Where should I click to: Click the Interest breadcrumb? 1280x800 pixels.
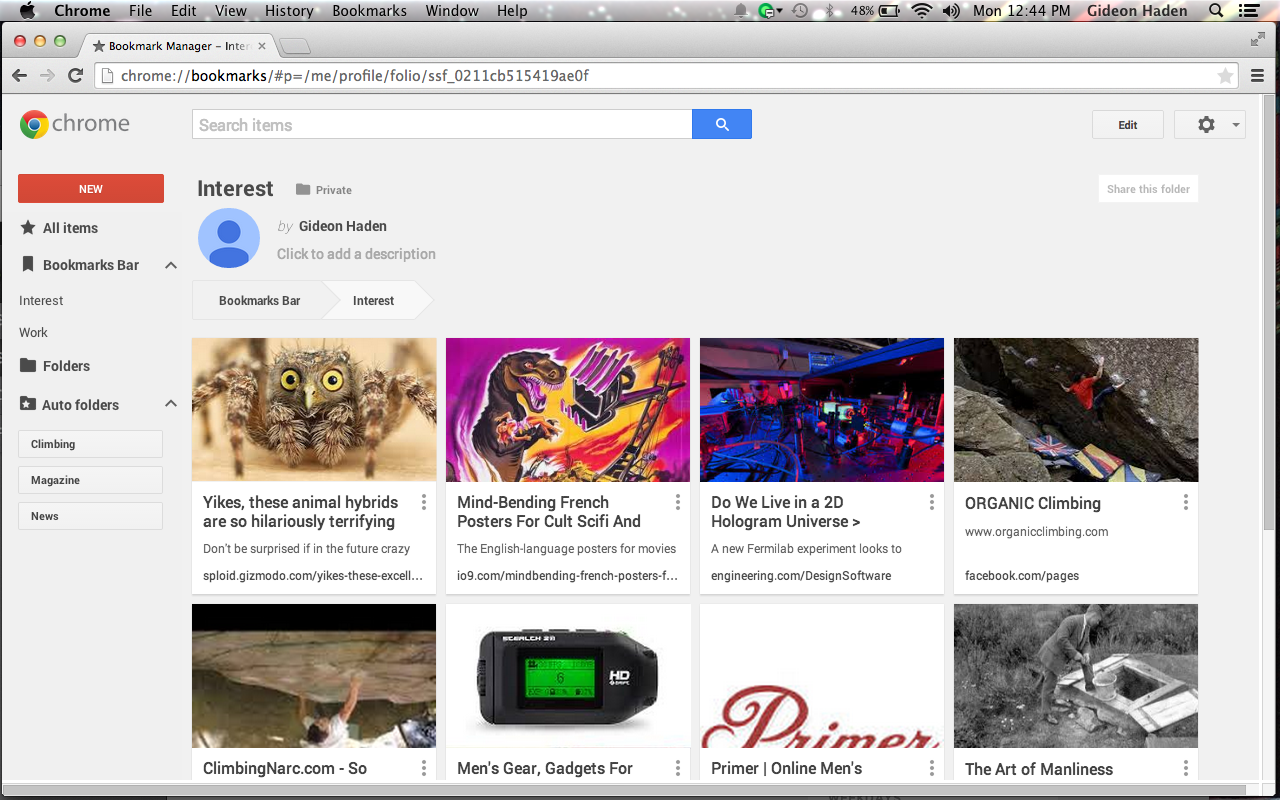coord(373,300)
